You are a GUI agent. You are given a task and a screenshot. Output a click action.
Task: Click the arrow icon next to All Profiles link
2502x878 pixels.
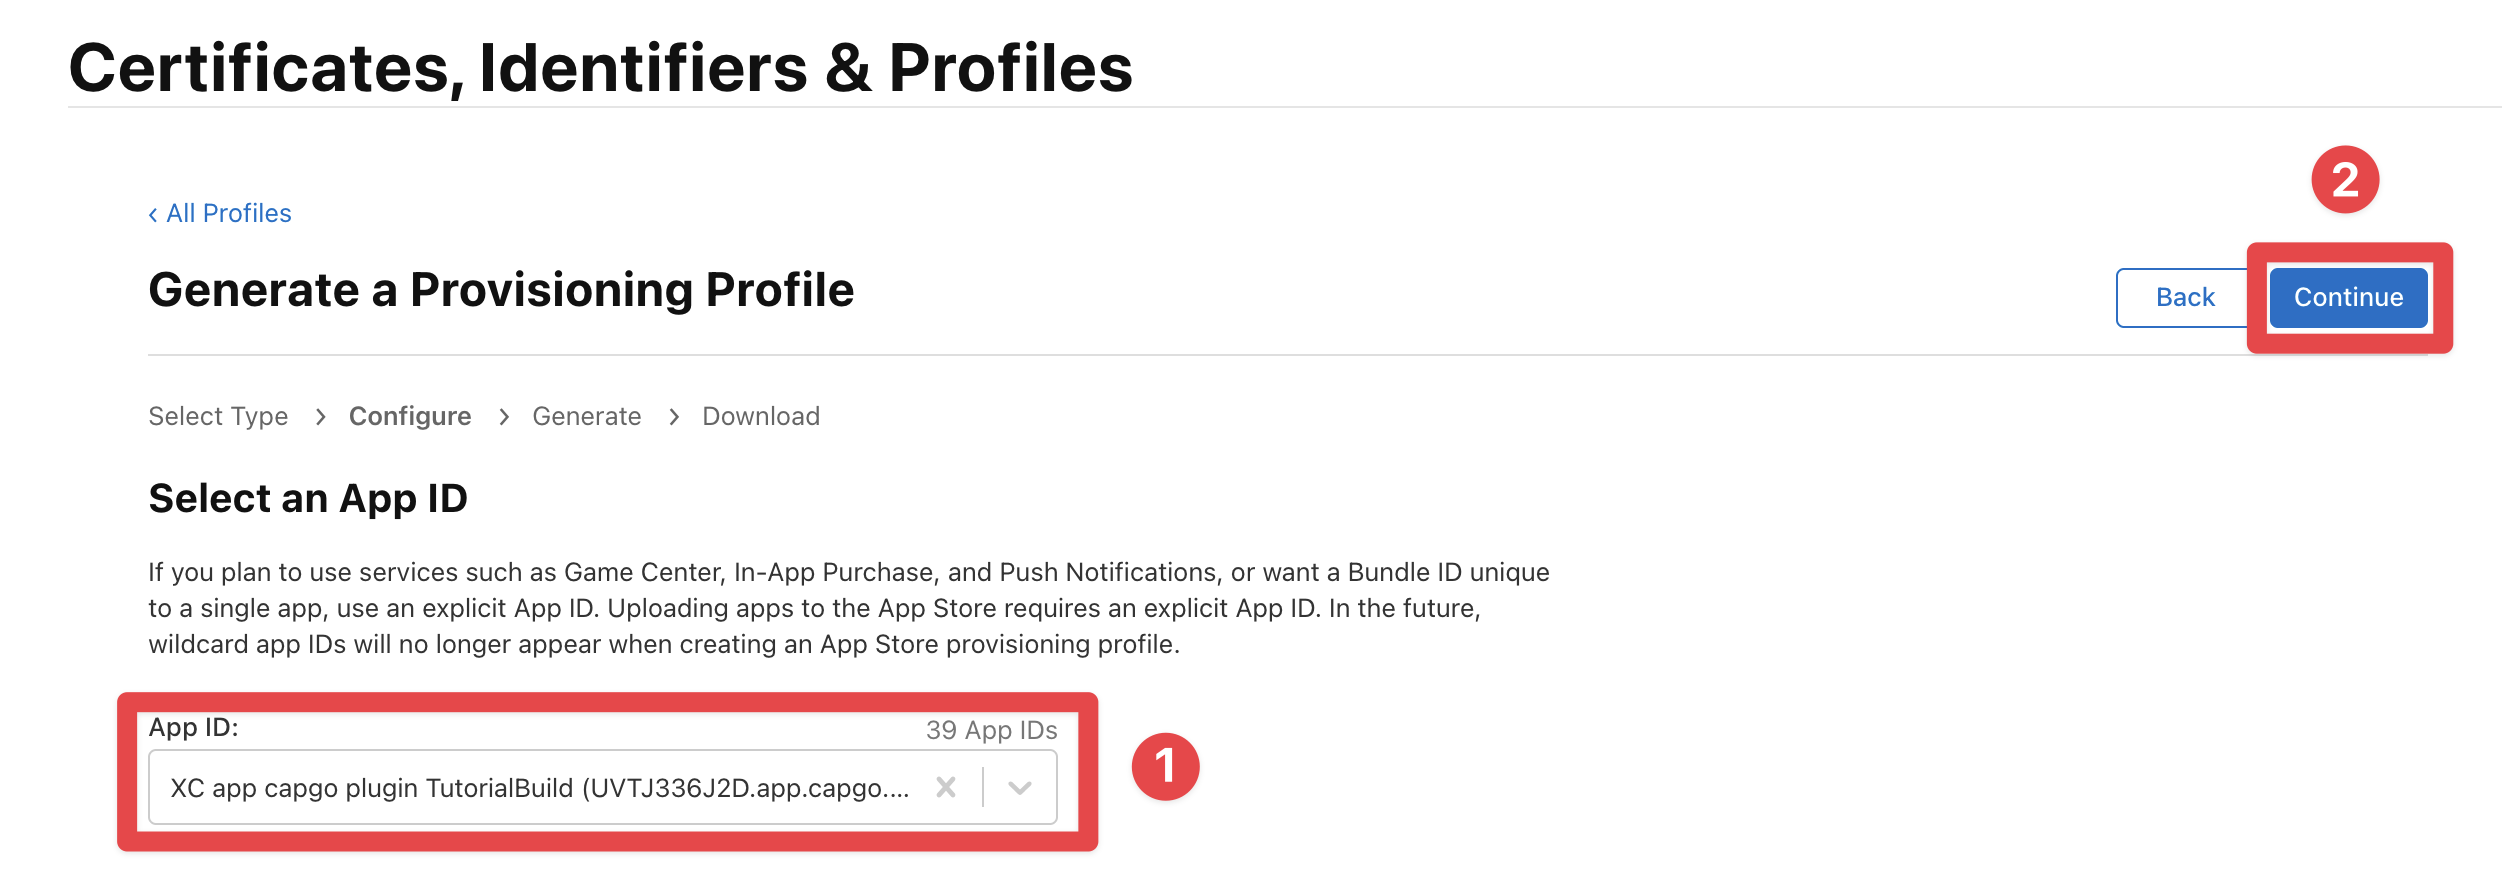click(x=154, y=213)
